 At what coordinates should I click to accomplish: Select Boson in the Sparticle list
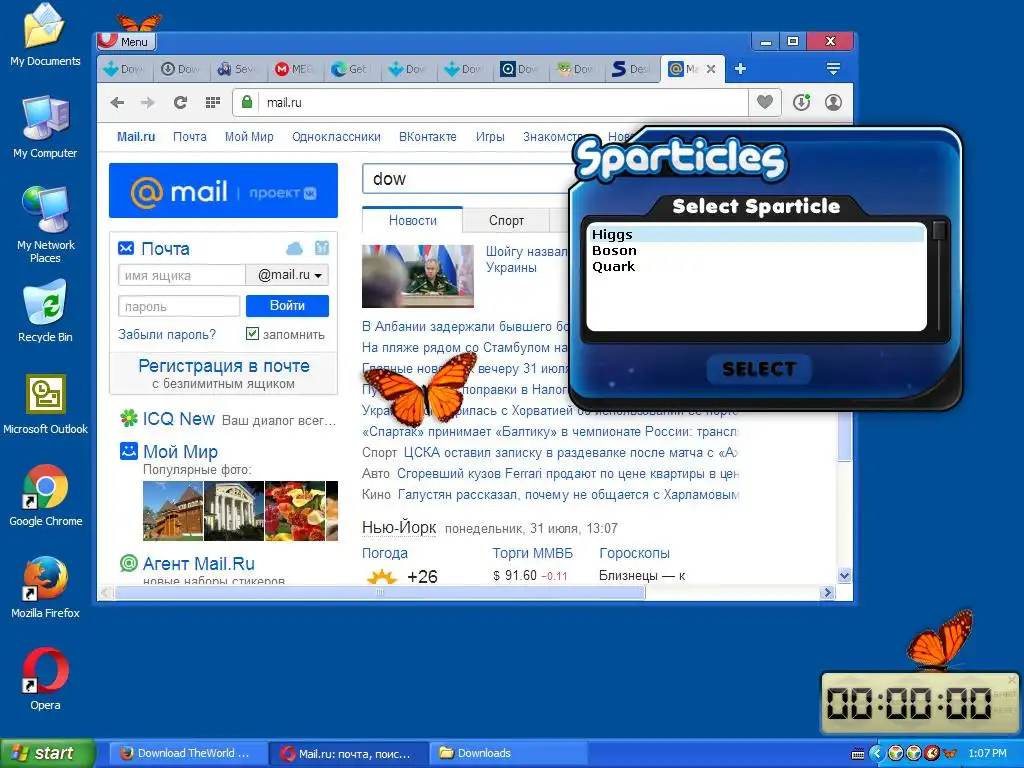coord(756,250)
